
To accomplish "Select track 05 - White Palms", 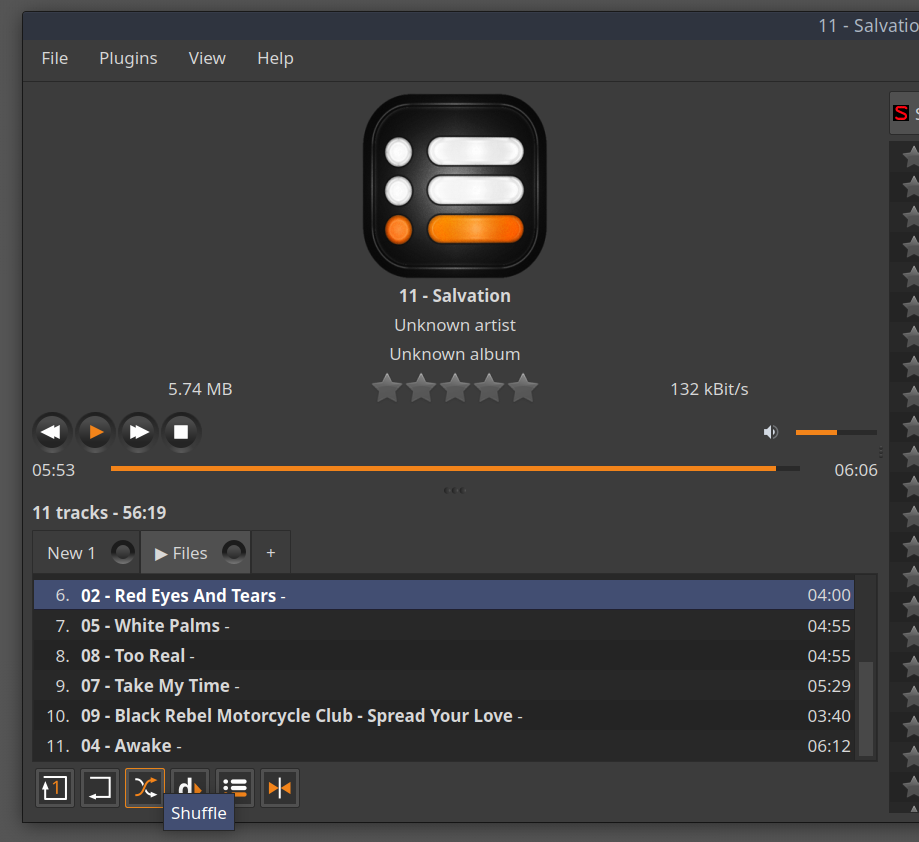I will click(170, 626).
